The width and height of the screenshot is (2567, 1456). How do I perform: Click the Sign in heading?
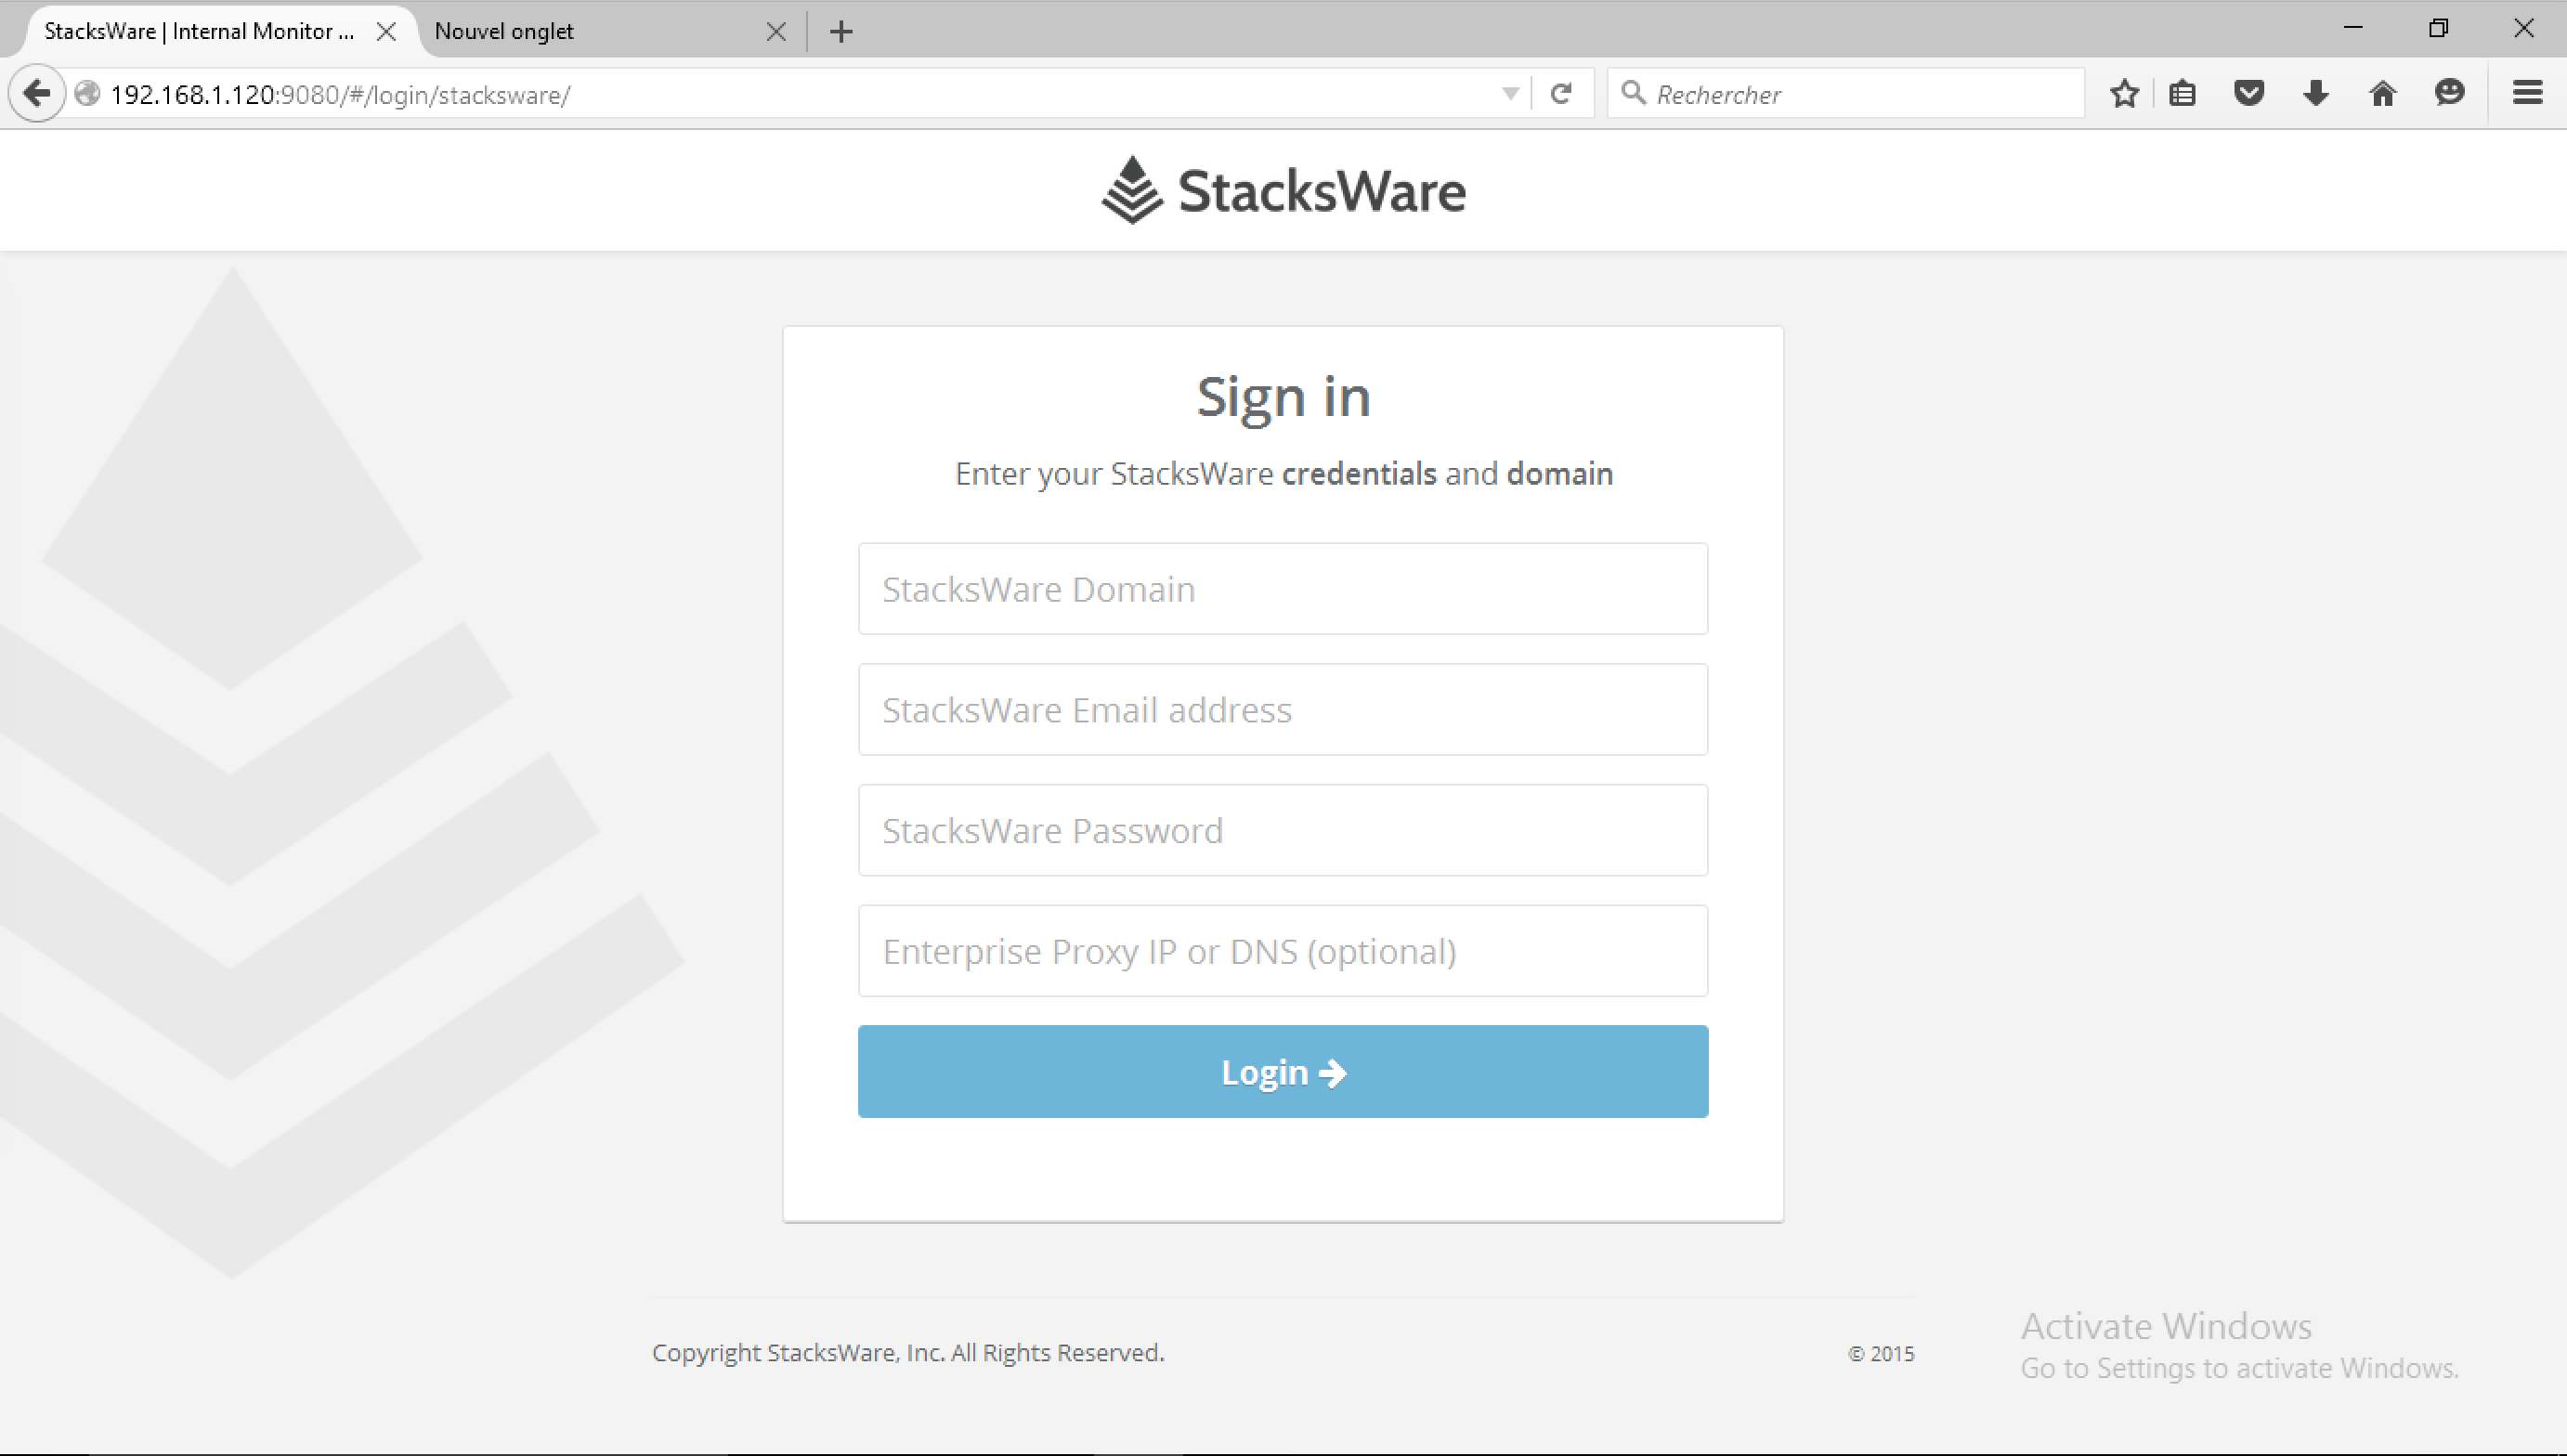point(1283,397)
